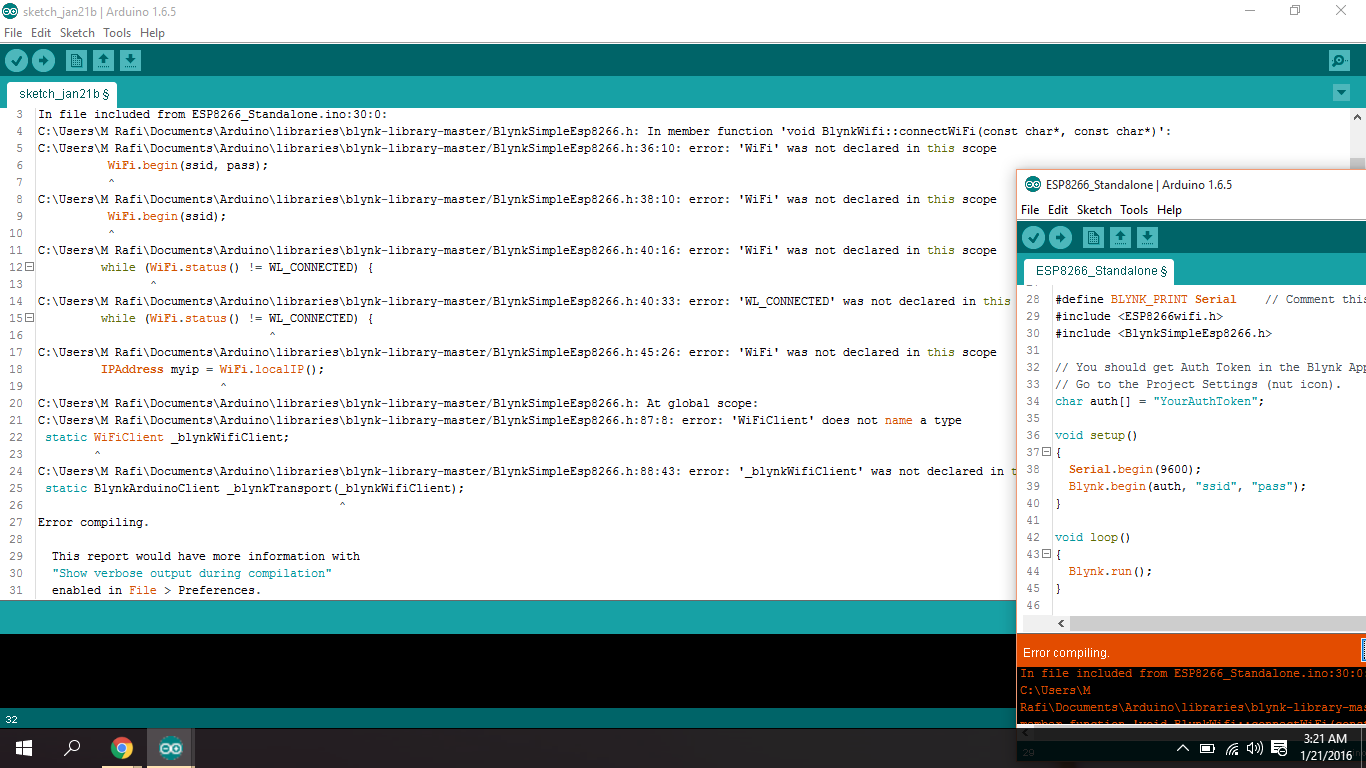Open tab dropdown arrow in sketch_jan21b window
Viewport: 1366px width, 768px height.
coord(1341,93)
